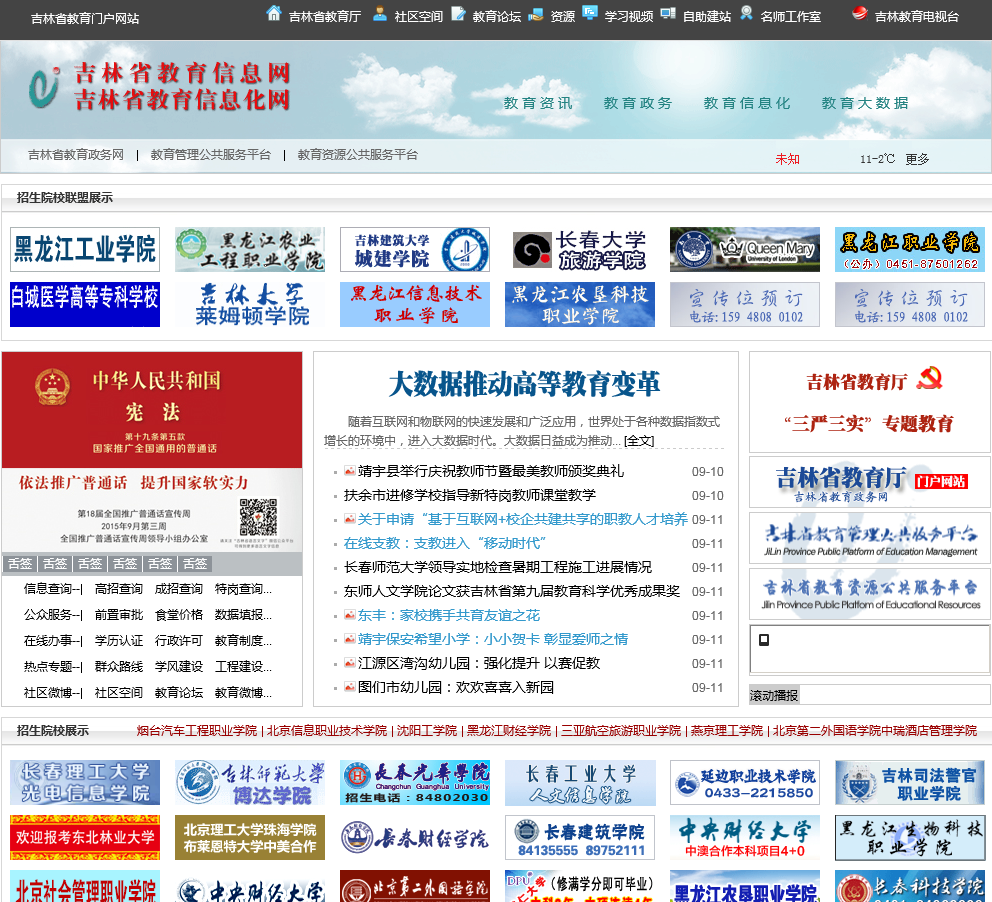Click the folder icon beside 资源

[x=536, y=14]
